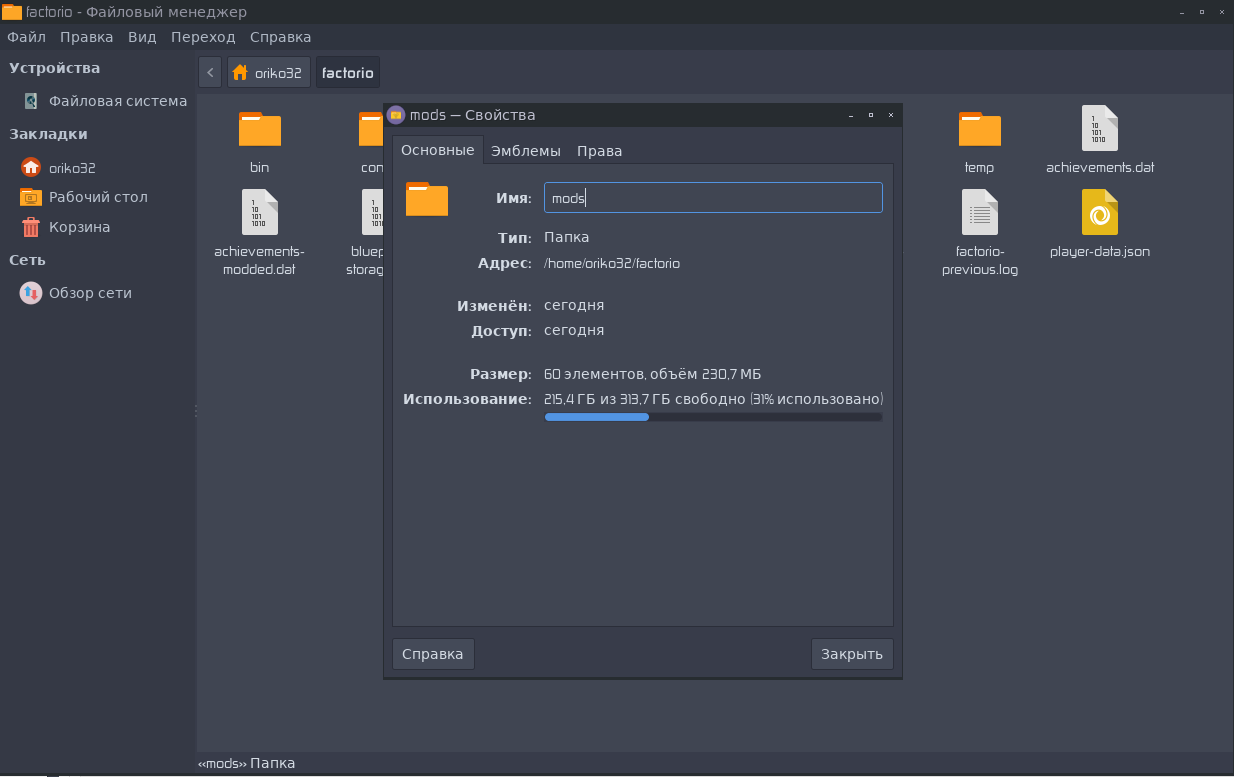Click the back arrow in the path bar

tap(210, 73)
